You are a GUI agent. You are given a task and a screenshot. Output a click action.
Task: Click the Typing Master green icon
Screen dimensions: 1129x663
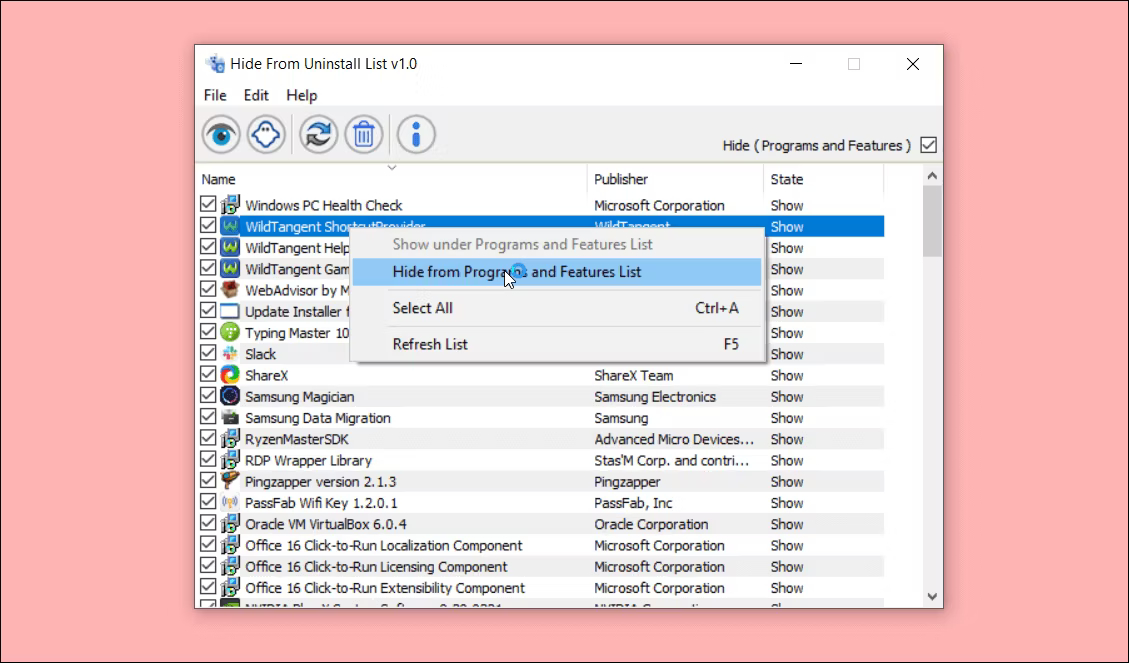coord(230,333)
